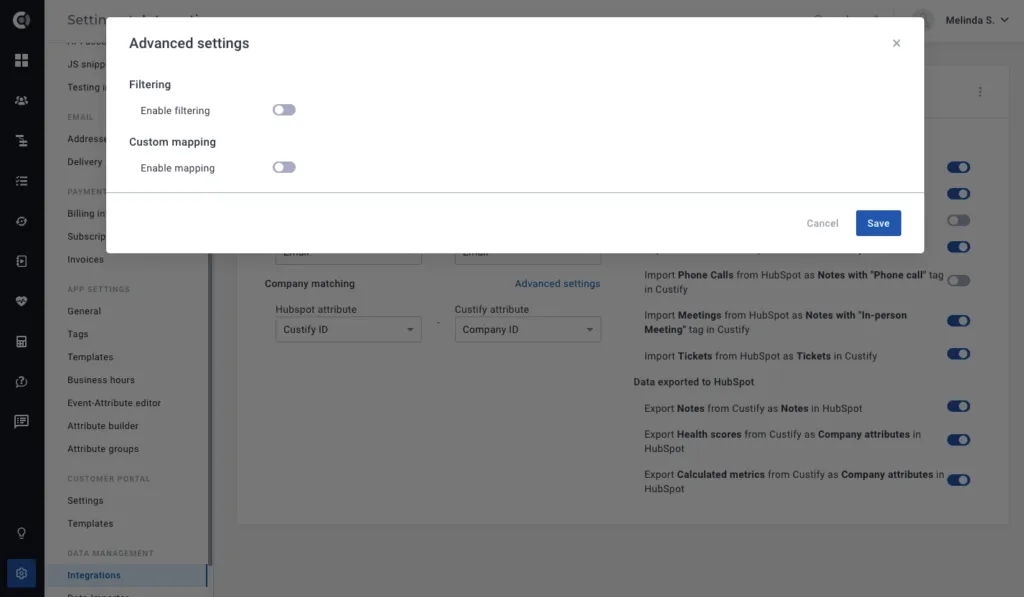Toggle the Enable filtering switch
Viewport: 1024px width, 597px height.
click(x=284, y=110)
